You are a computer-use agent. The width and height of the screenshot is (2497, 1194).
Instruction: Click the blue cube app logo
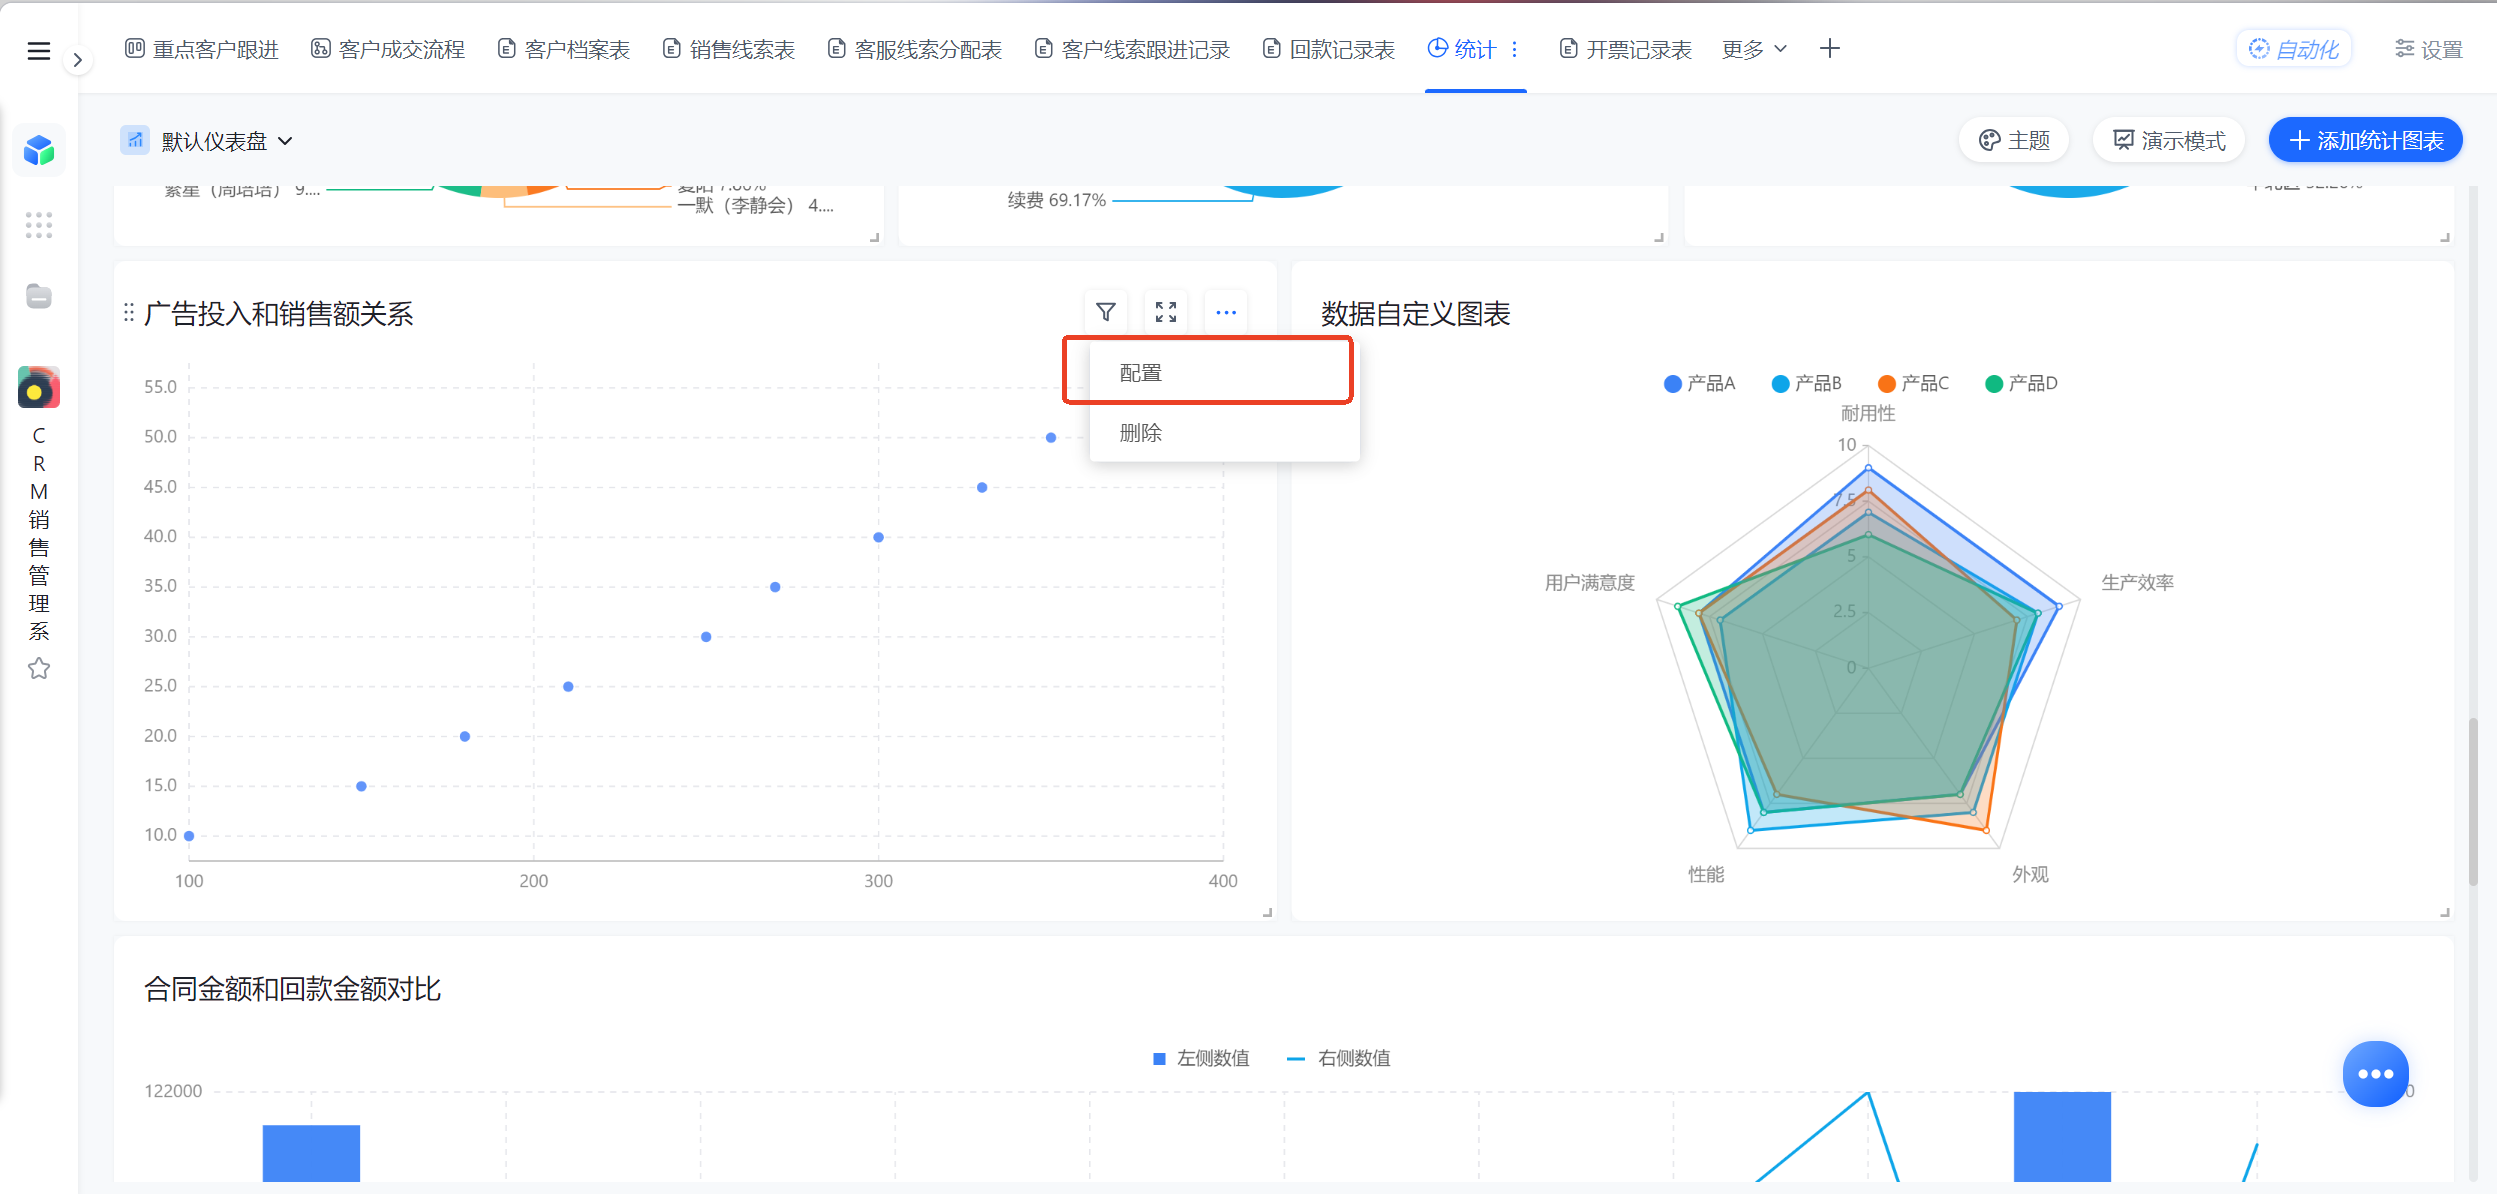pos(39,151)
